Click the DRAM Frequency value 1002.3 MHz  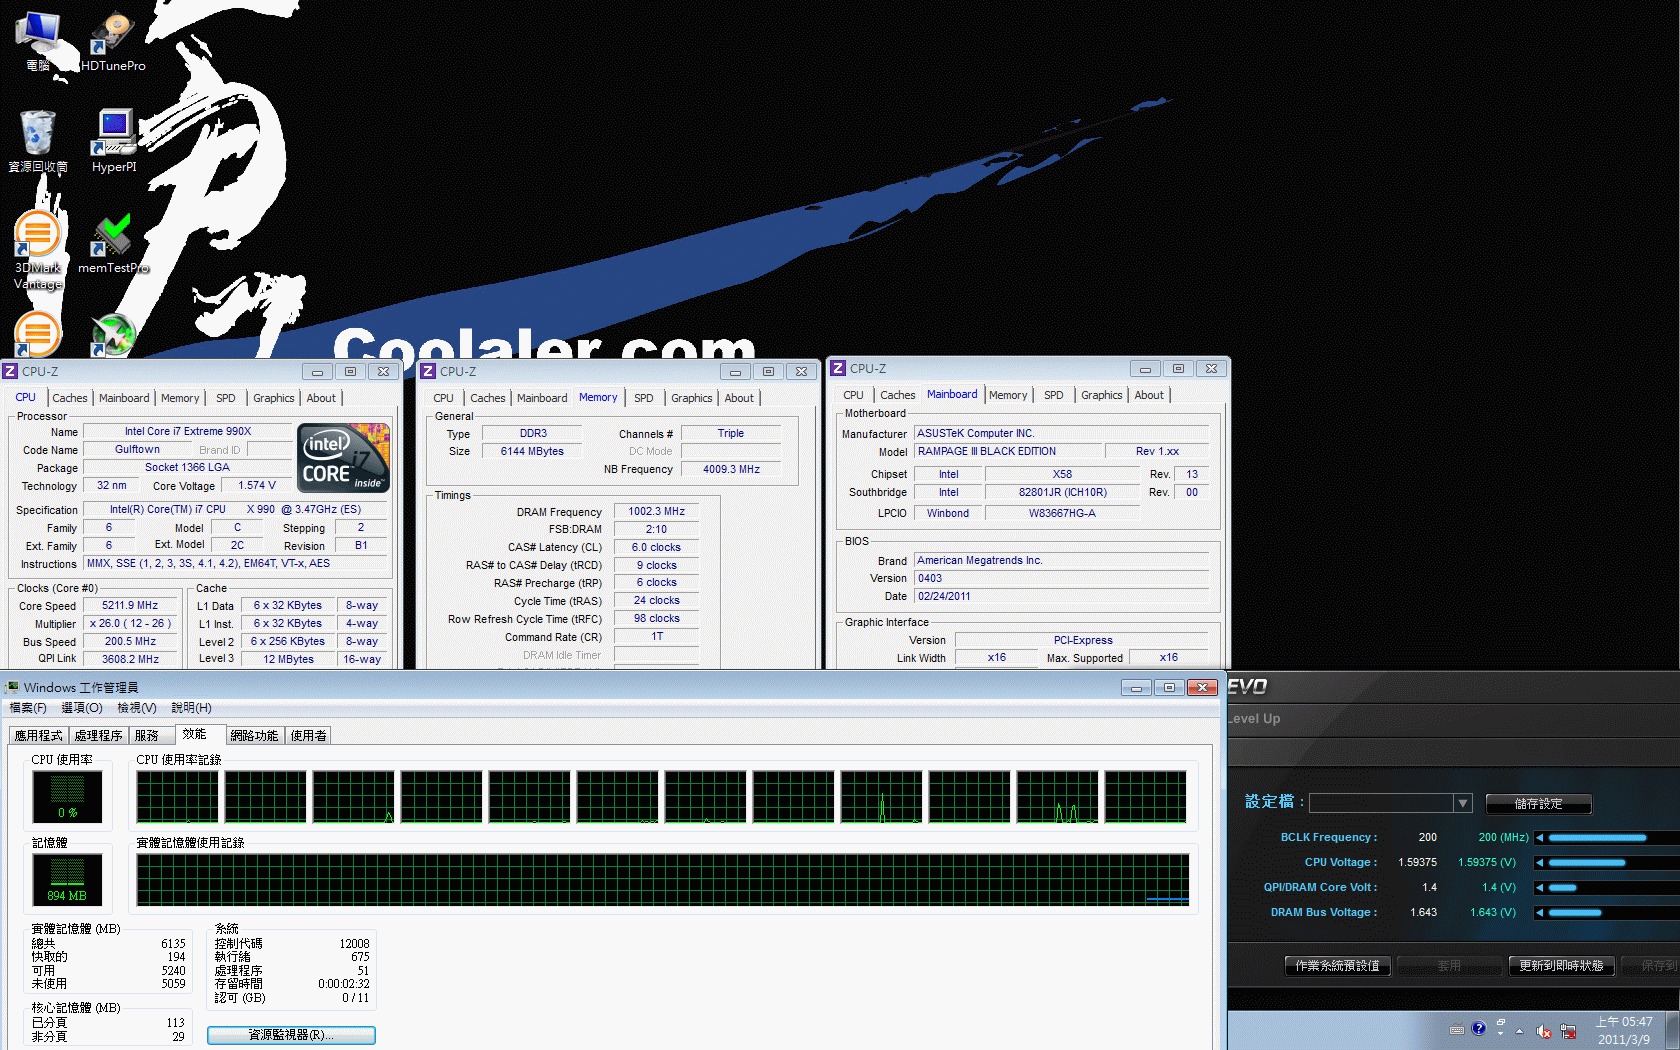pos(656,512)
